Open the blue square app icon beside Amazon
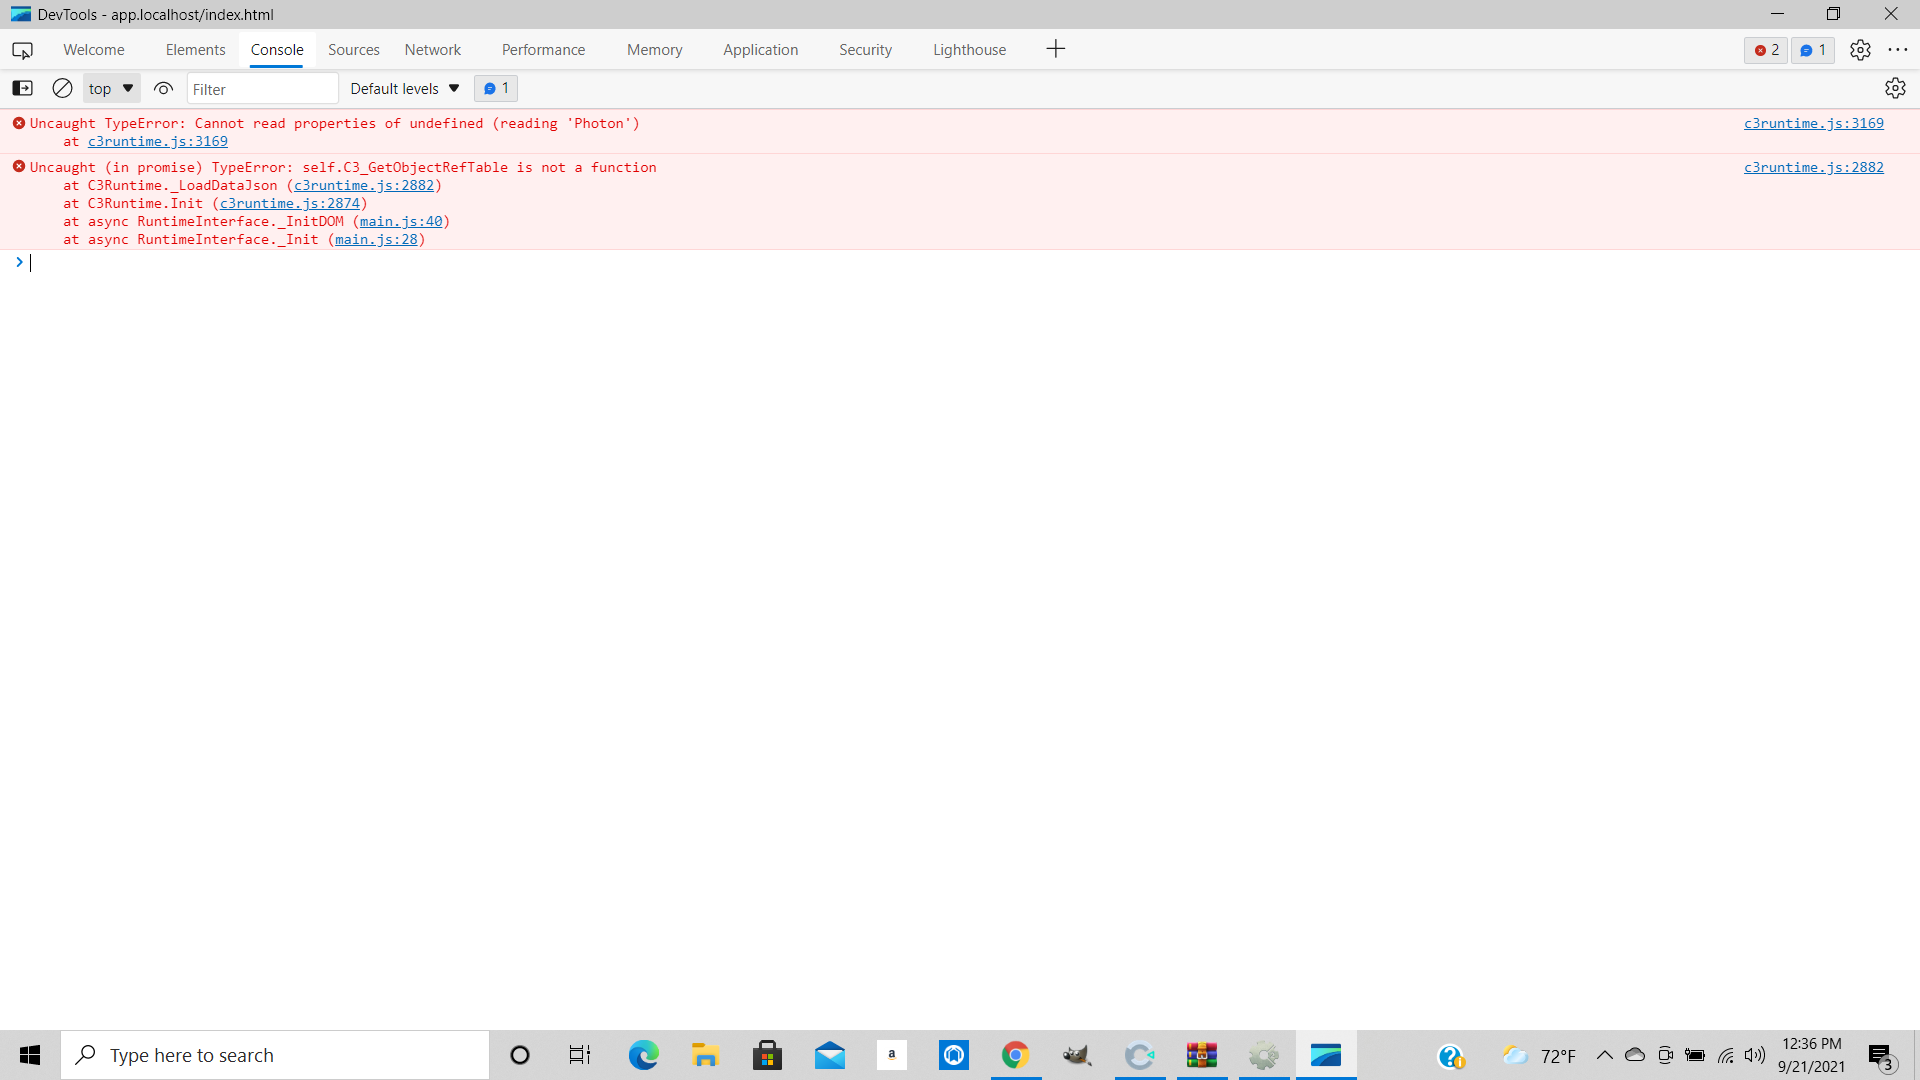This screenshot has height=1080, width=1920. [954, 1055]
